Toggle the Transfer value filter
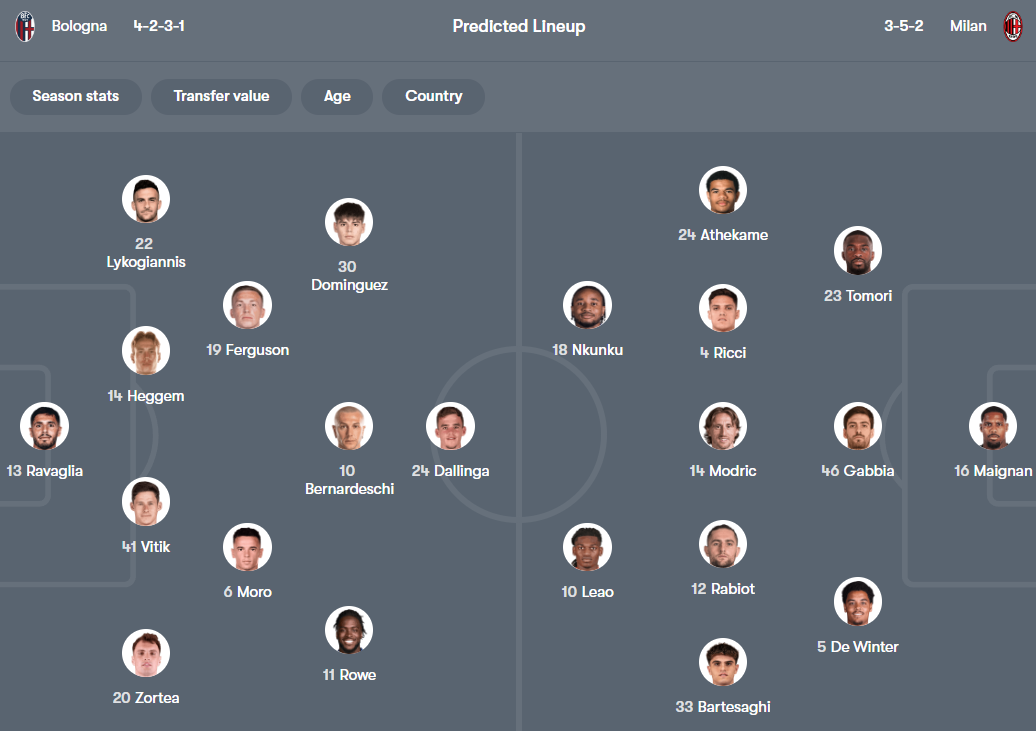 (x=221, y=97)
